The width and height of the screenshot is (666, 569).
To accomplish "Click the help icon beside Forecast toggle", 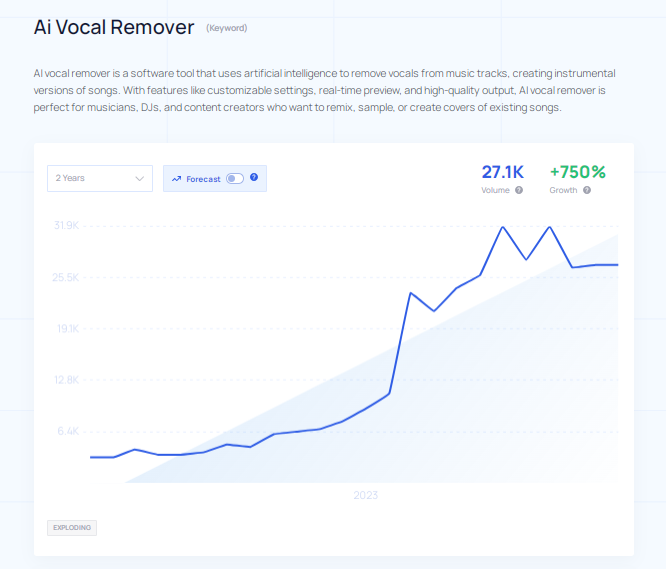I will point(254,178).
